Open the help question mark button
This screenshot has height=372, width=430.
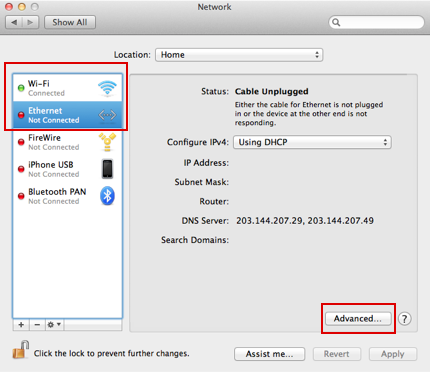click(x=404, y=319)
